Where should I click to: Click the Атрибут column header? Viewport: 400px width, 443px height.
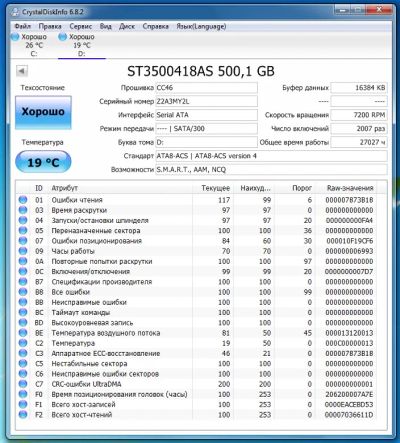pyautogui.click(x=64, y=188)
